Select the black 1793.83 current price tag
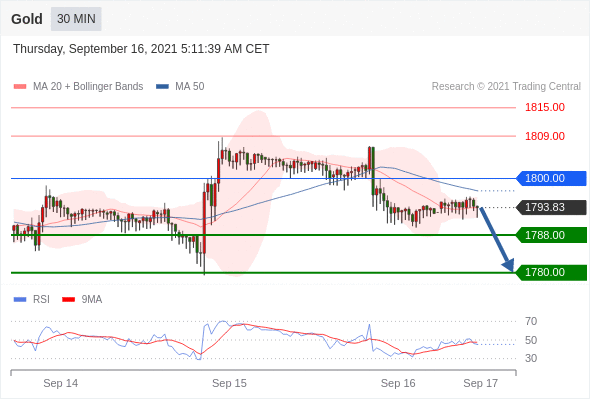Screen dimensions: 590x400 pyautogui.click(x=551, y=207)
